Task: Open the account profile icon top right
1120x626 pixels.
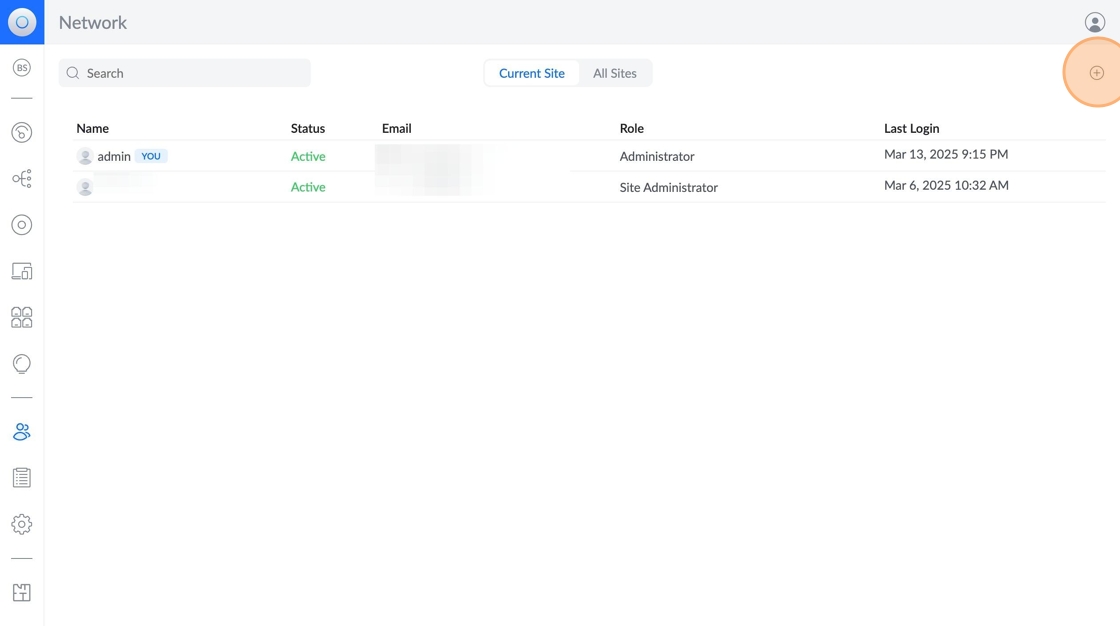Action: point(1095,22)
